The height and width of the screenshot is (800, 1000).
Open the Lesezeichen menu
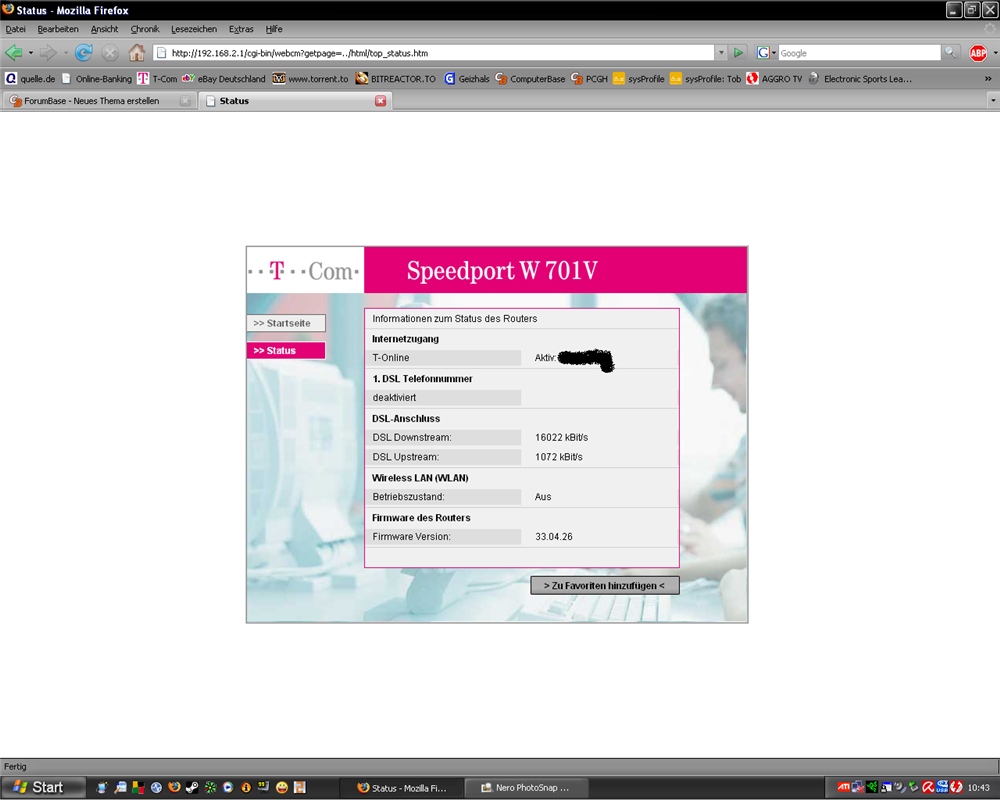pyautogui.click(x=194, y=29)
